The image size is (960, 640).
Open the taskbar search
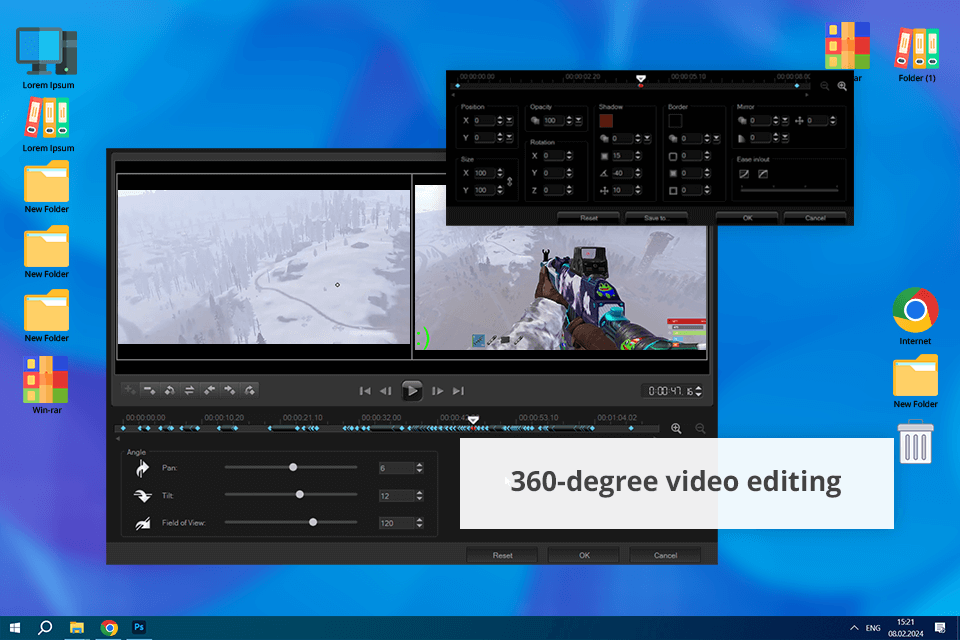(x=45, y=628)
